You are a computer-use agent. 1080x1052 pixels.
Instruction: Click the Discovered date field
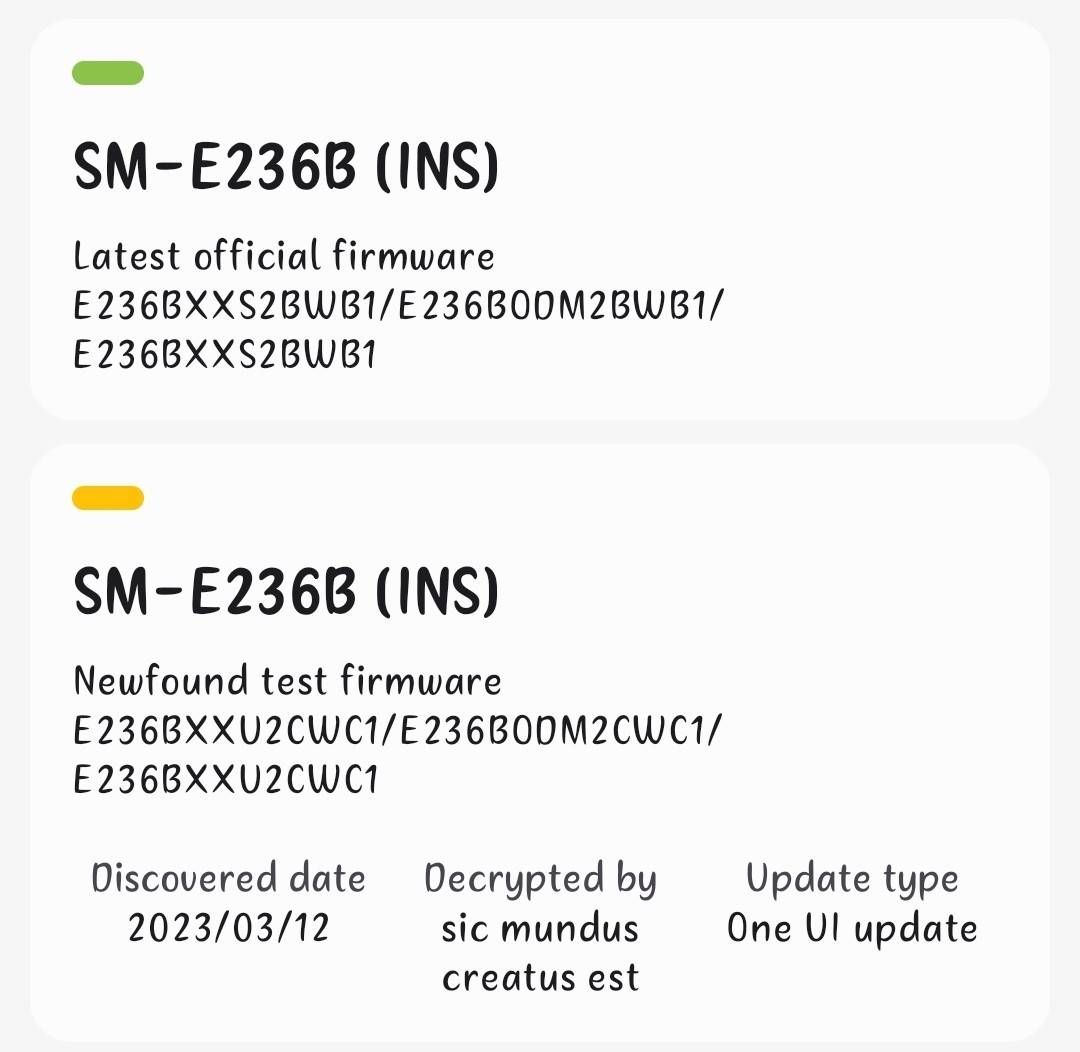point(229,878)
